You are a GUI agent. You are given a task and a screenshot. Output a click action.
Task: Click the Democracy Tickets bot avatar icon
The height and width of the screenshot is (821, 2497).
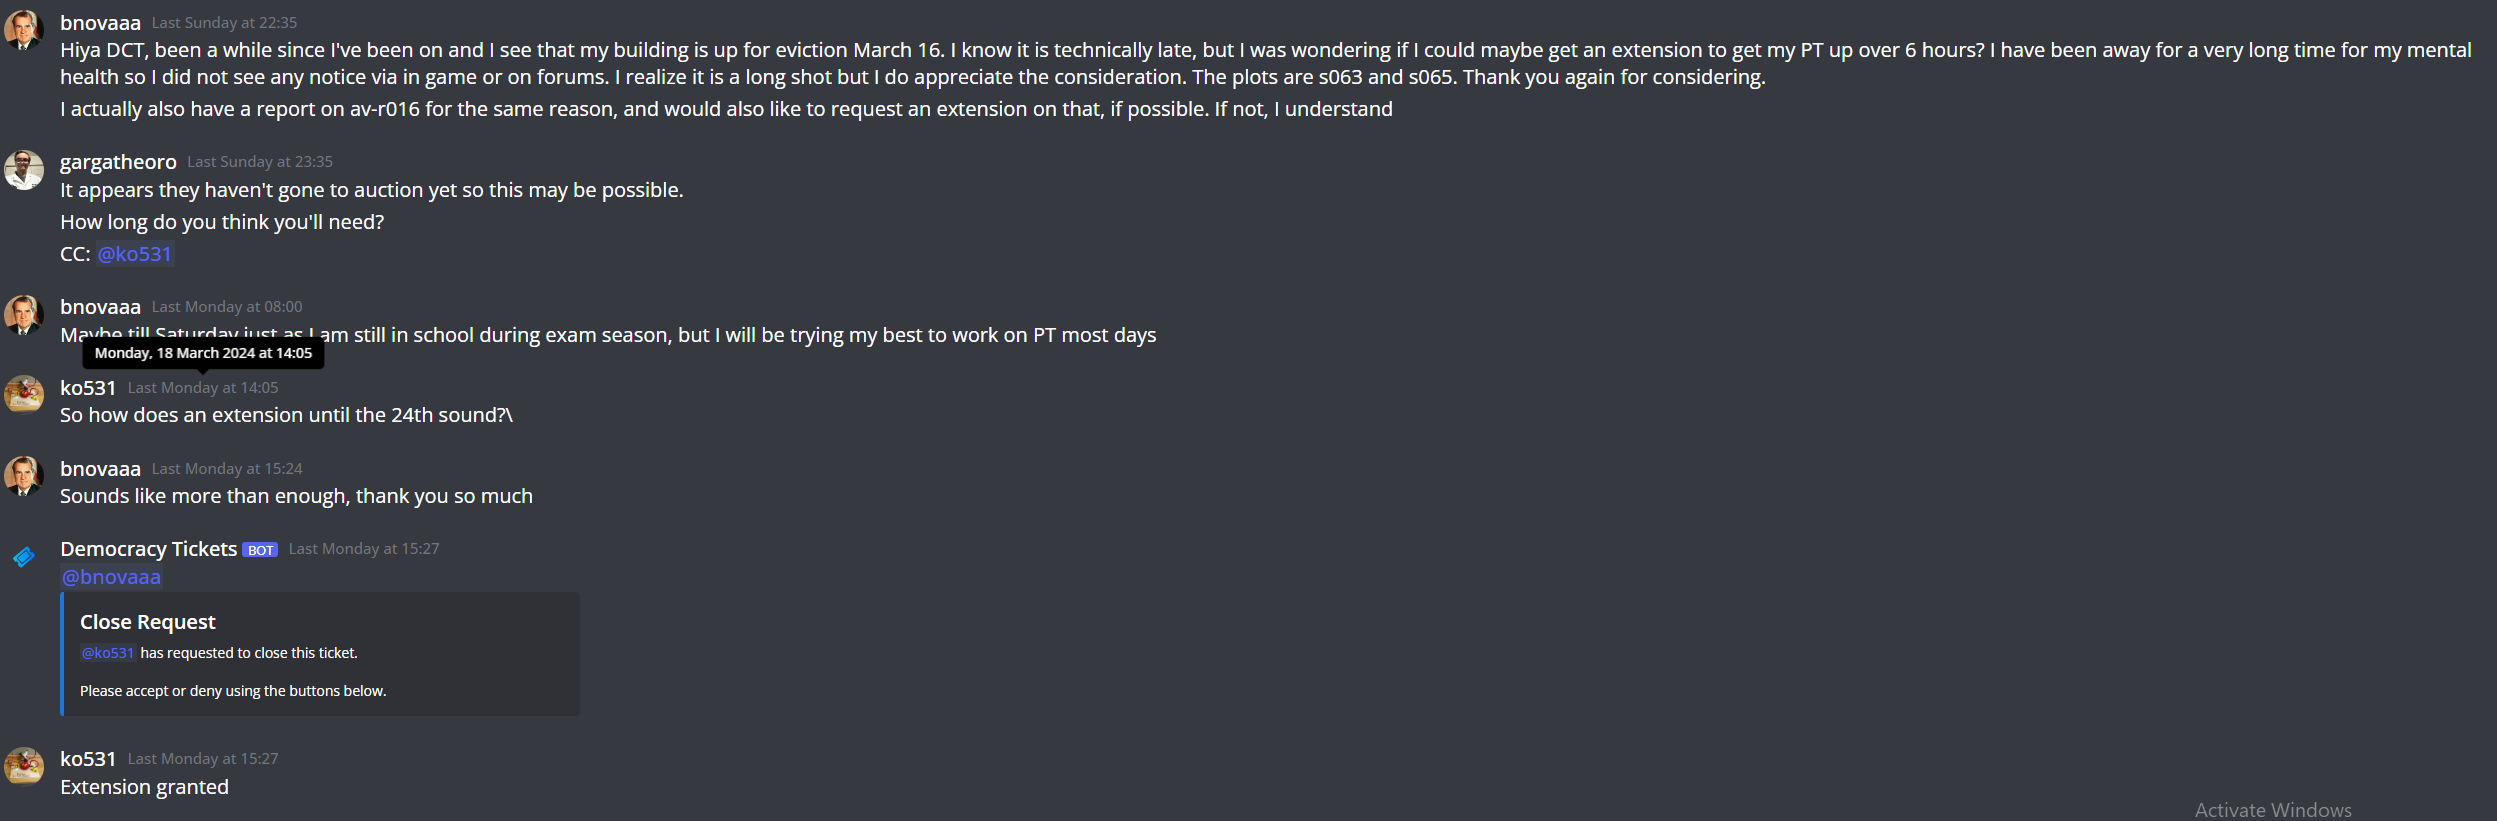click(x=23, y=557)
